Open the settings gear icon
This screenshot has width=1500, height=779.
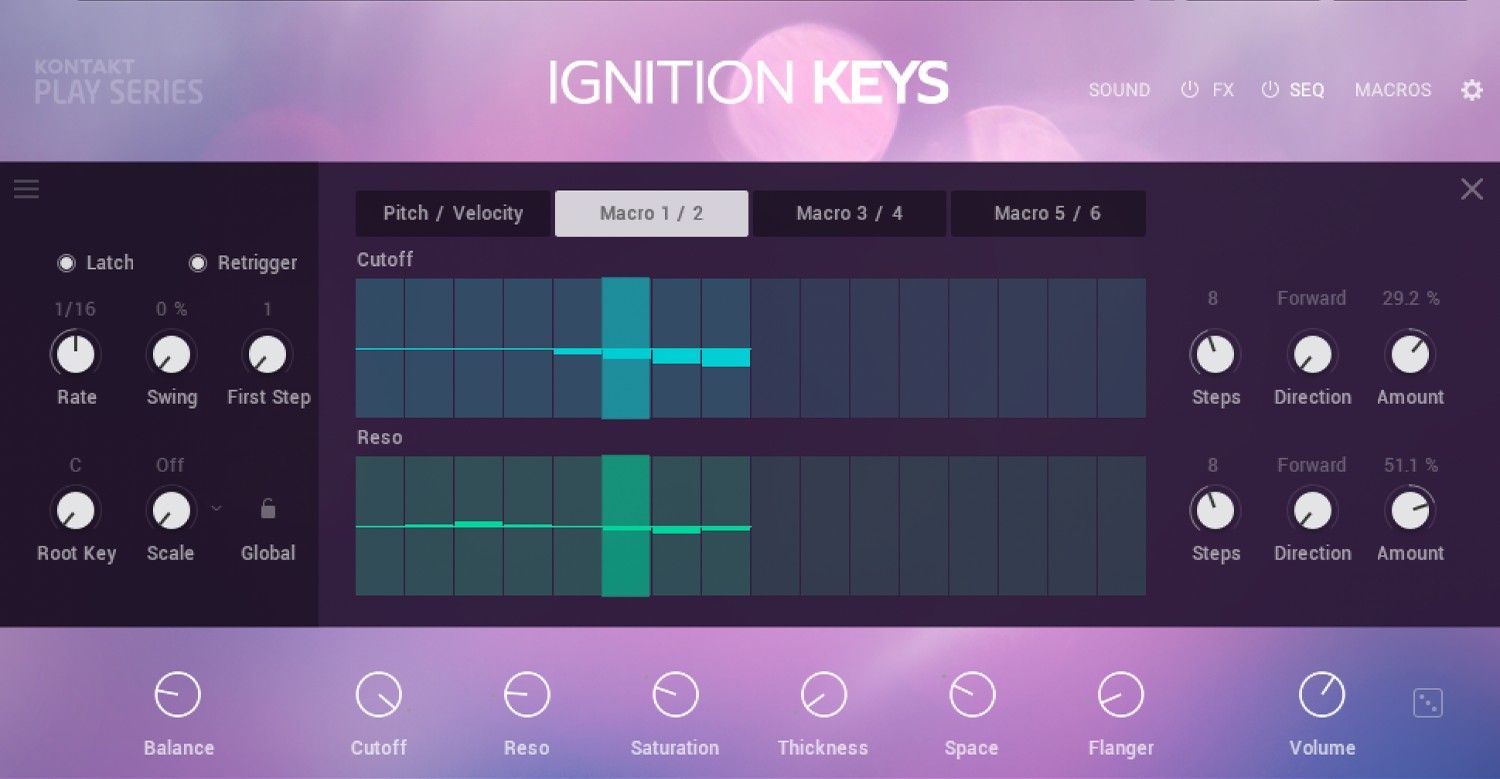[x=1471, y=90]
